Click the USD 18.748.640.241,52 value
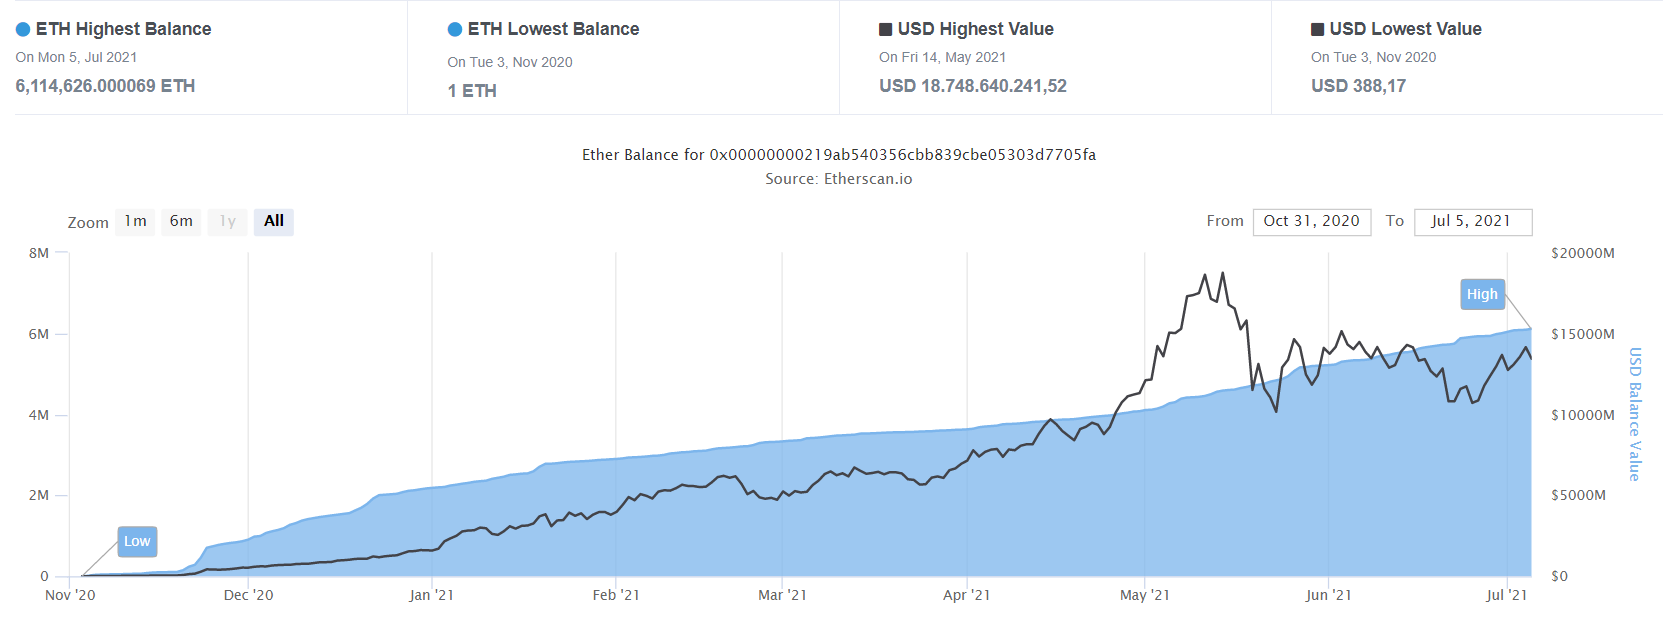The image size is (1663, 619). pos(973,86)
